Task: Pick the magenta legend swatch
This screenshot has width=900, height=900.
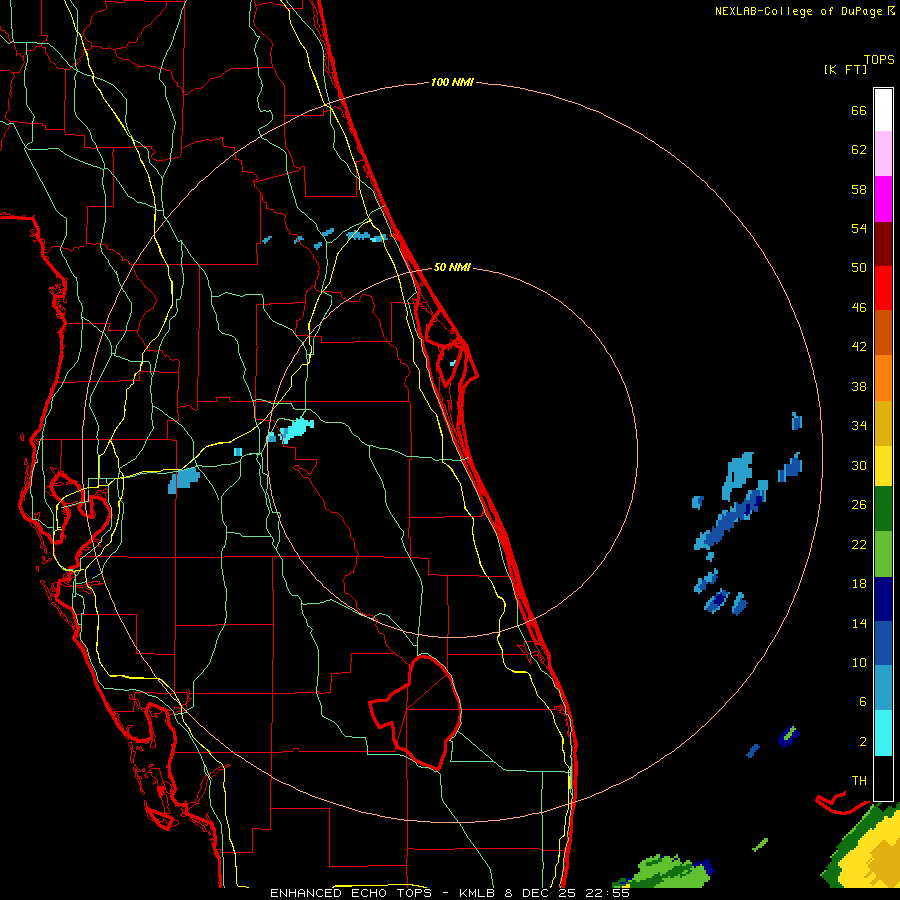Action: tap(883, 199)
